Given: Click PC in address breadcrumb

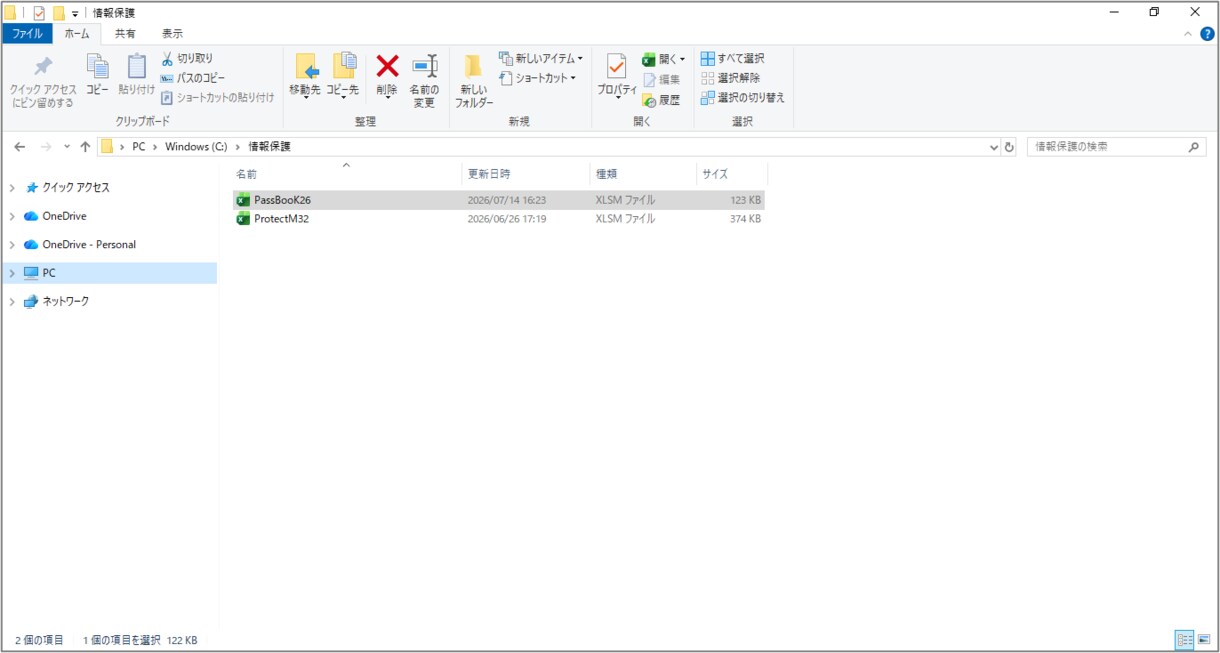Looking at the screenshot, I should (139, 147).
